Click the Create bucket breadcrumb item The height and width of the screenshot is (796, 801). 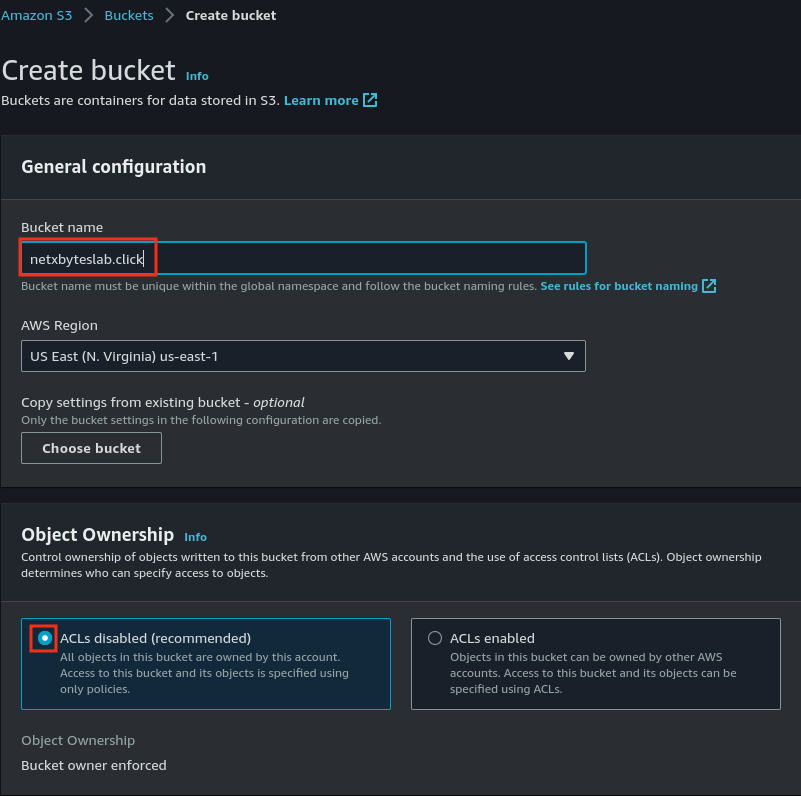pyautogui.click(x=231, y=15)
